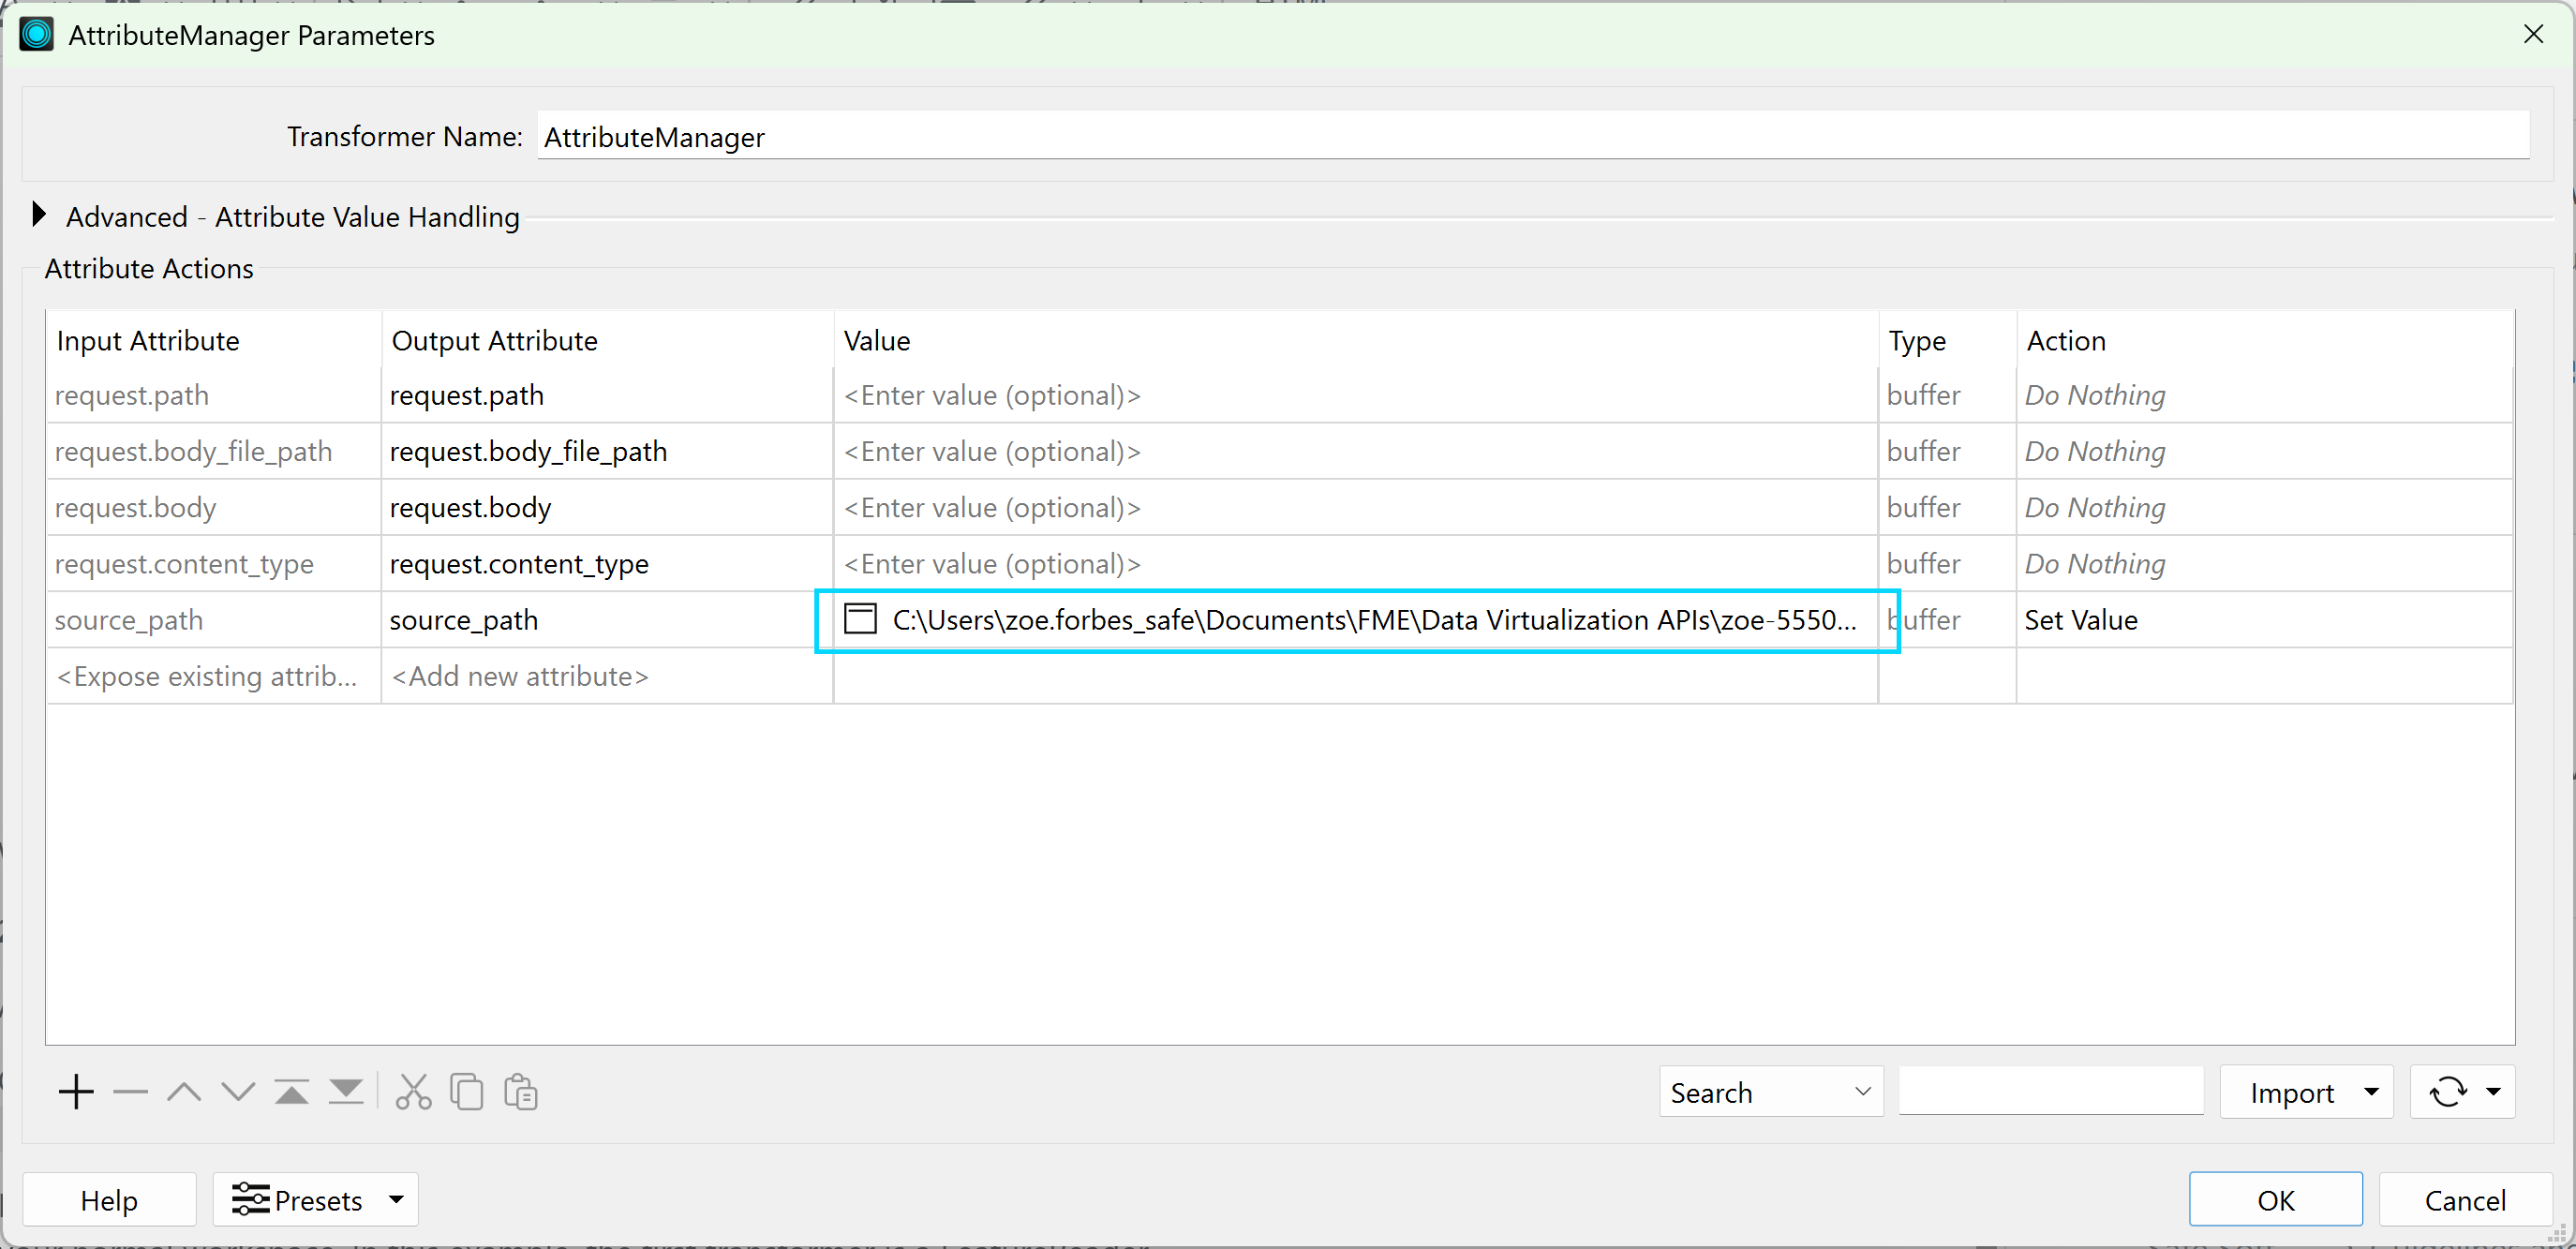Image resolution: width=2576 pixels, height=1249 pixels.
Task: Open the refresh options dropdown arrow
Action: [x=2493, y=1091]
